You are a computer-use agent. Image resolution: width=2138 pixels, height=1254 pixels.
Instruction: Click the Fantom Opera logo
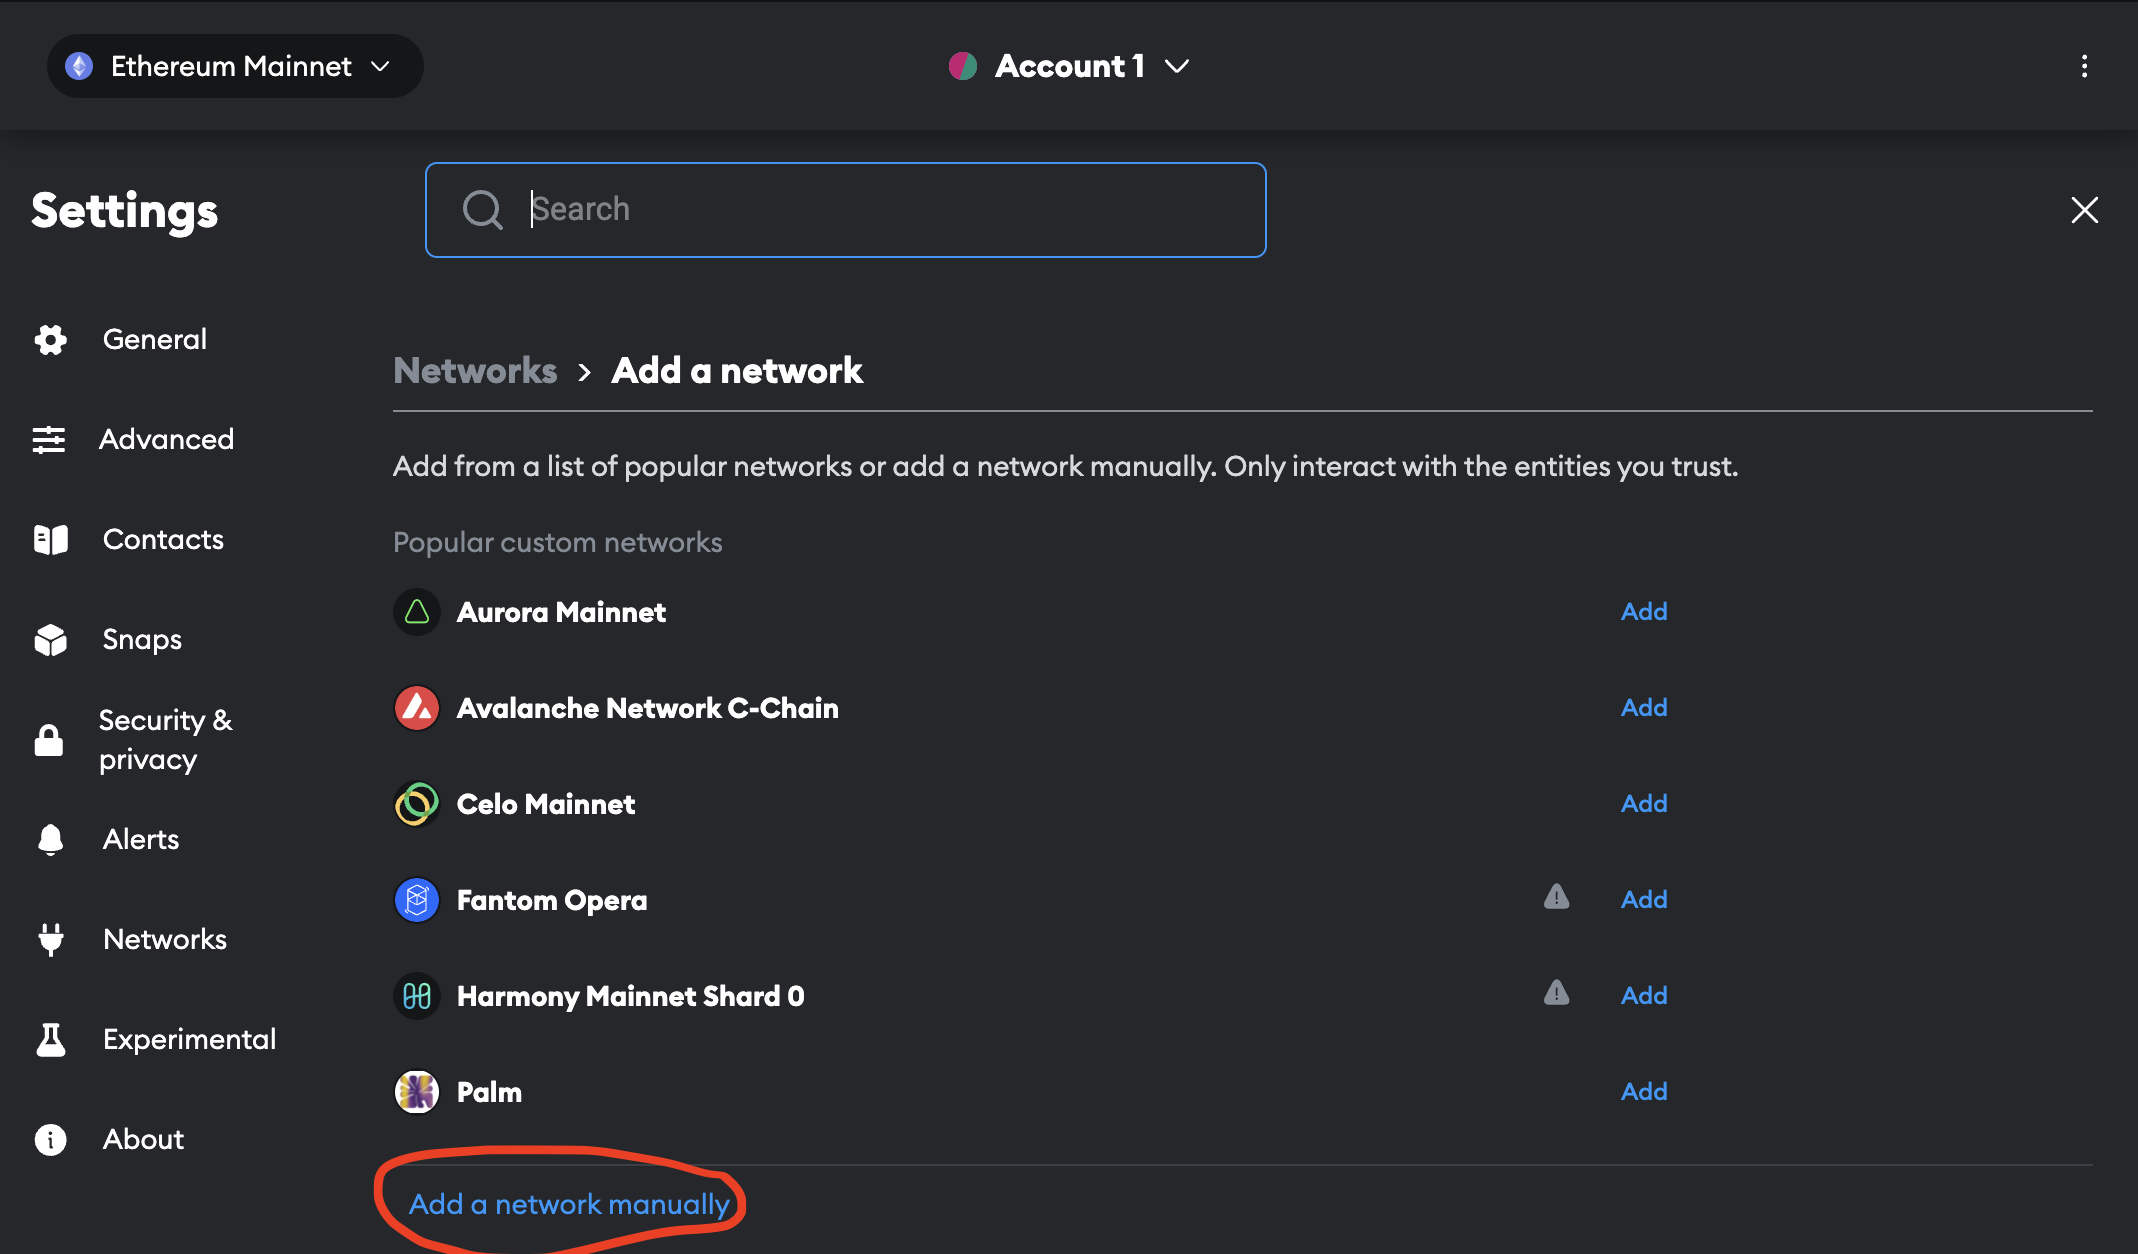417,900
